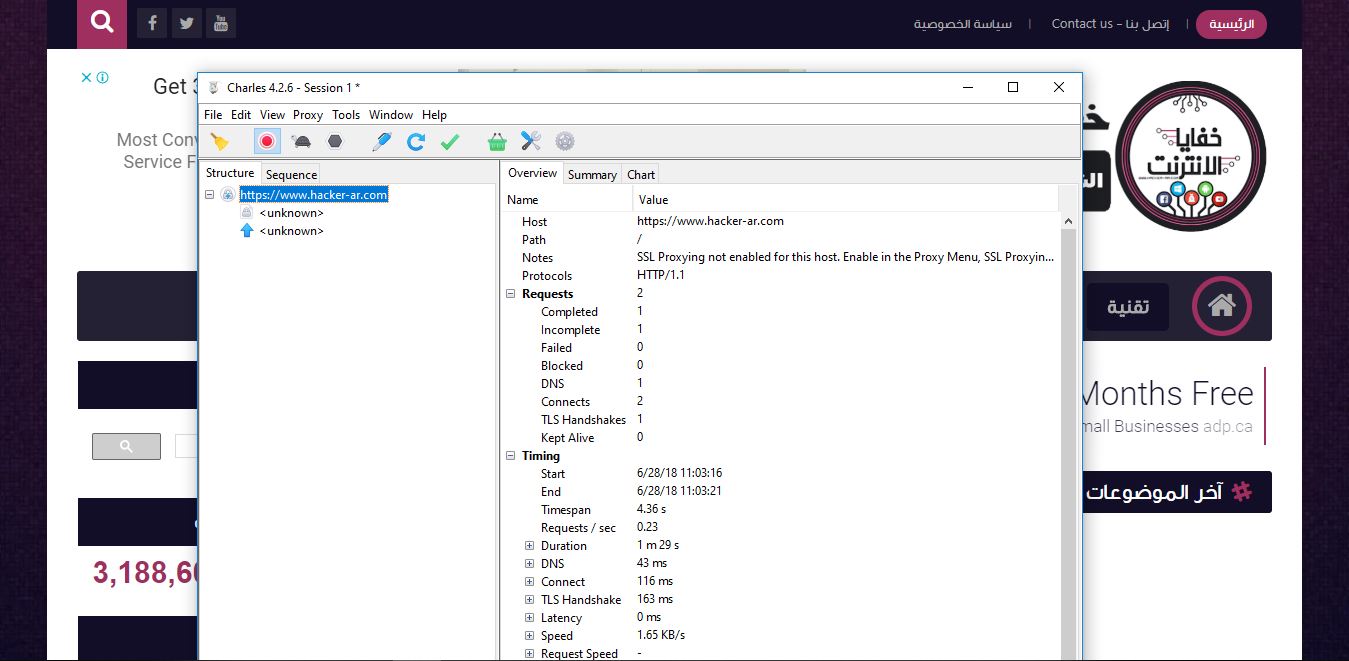
Task: Open the Tools menu
Action: pos(346,115)
